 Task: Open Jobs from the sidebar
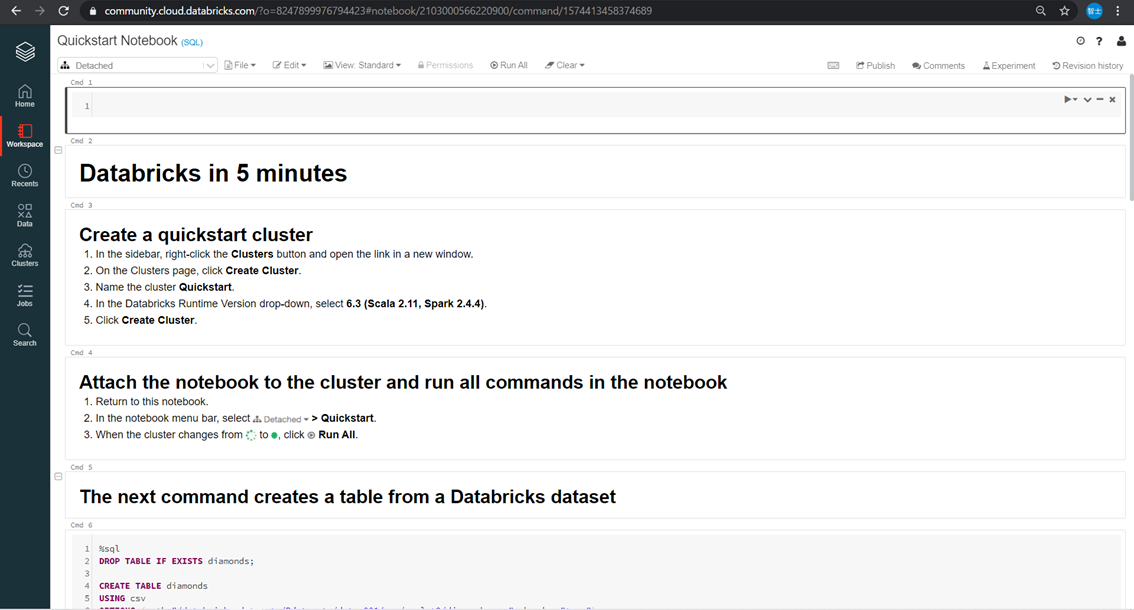pyautogui.click(x=25, y=295)
